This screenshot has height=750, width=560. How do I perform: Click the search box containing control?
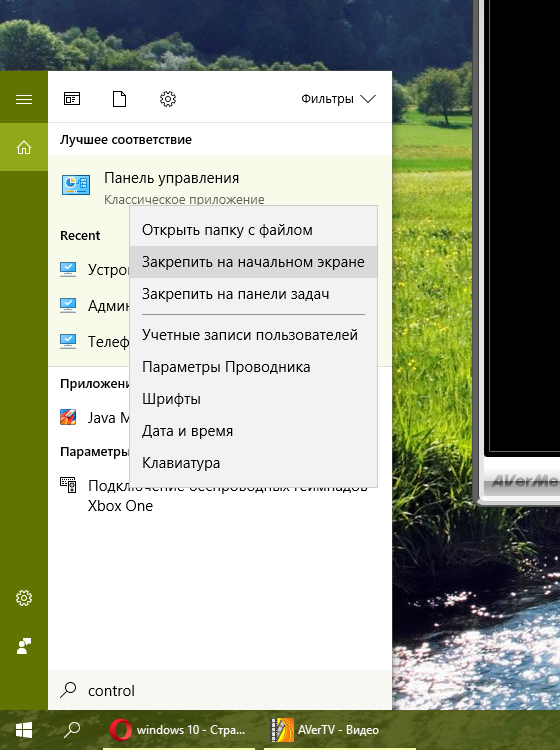pyautogui.click(x=220, y=690)
